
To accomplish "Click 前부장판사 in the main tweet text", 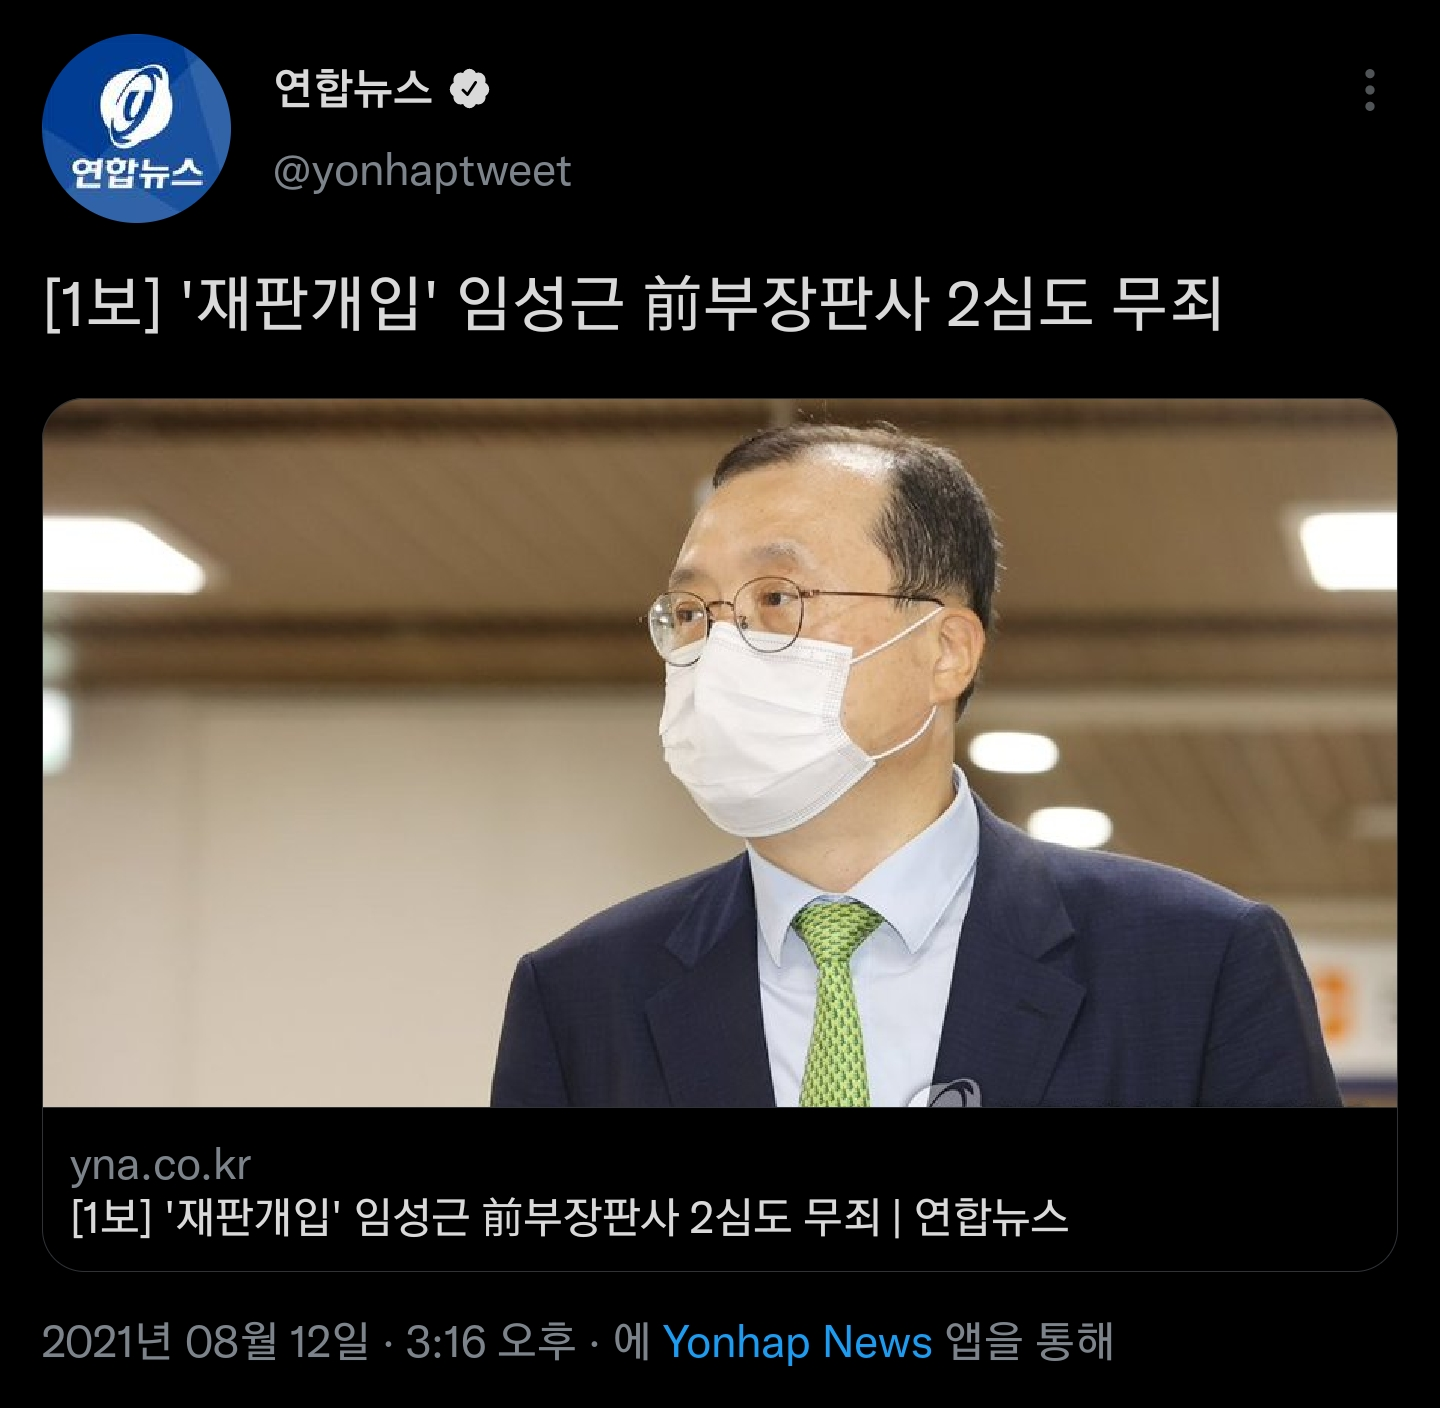I will [787, 305].
